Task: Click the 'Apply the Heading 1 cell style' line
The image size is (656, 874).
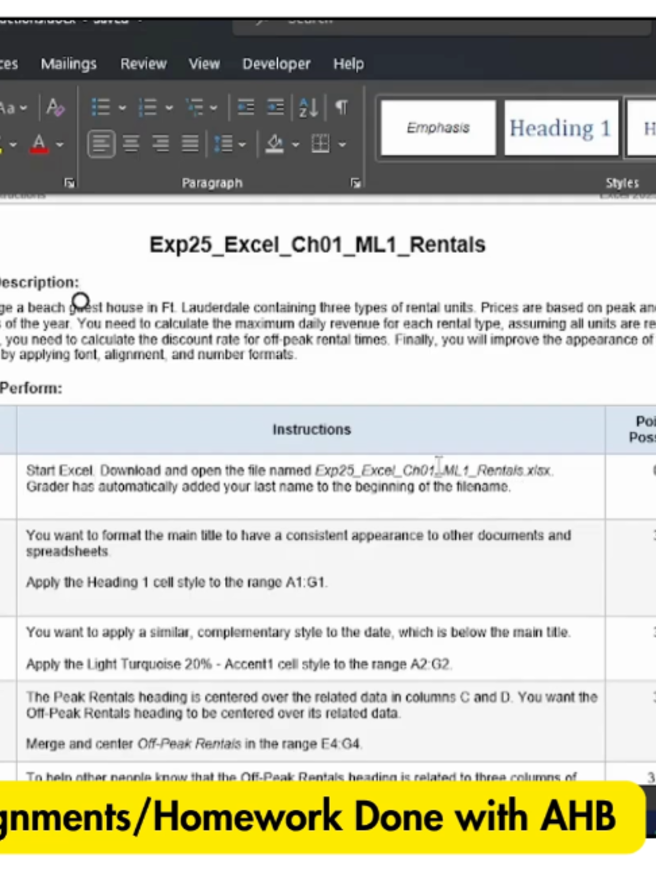Action: point(177,582)
